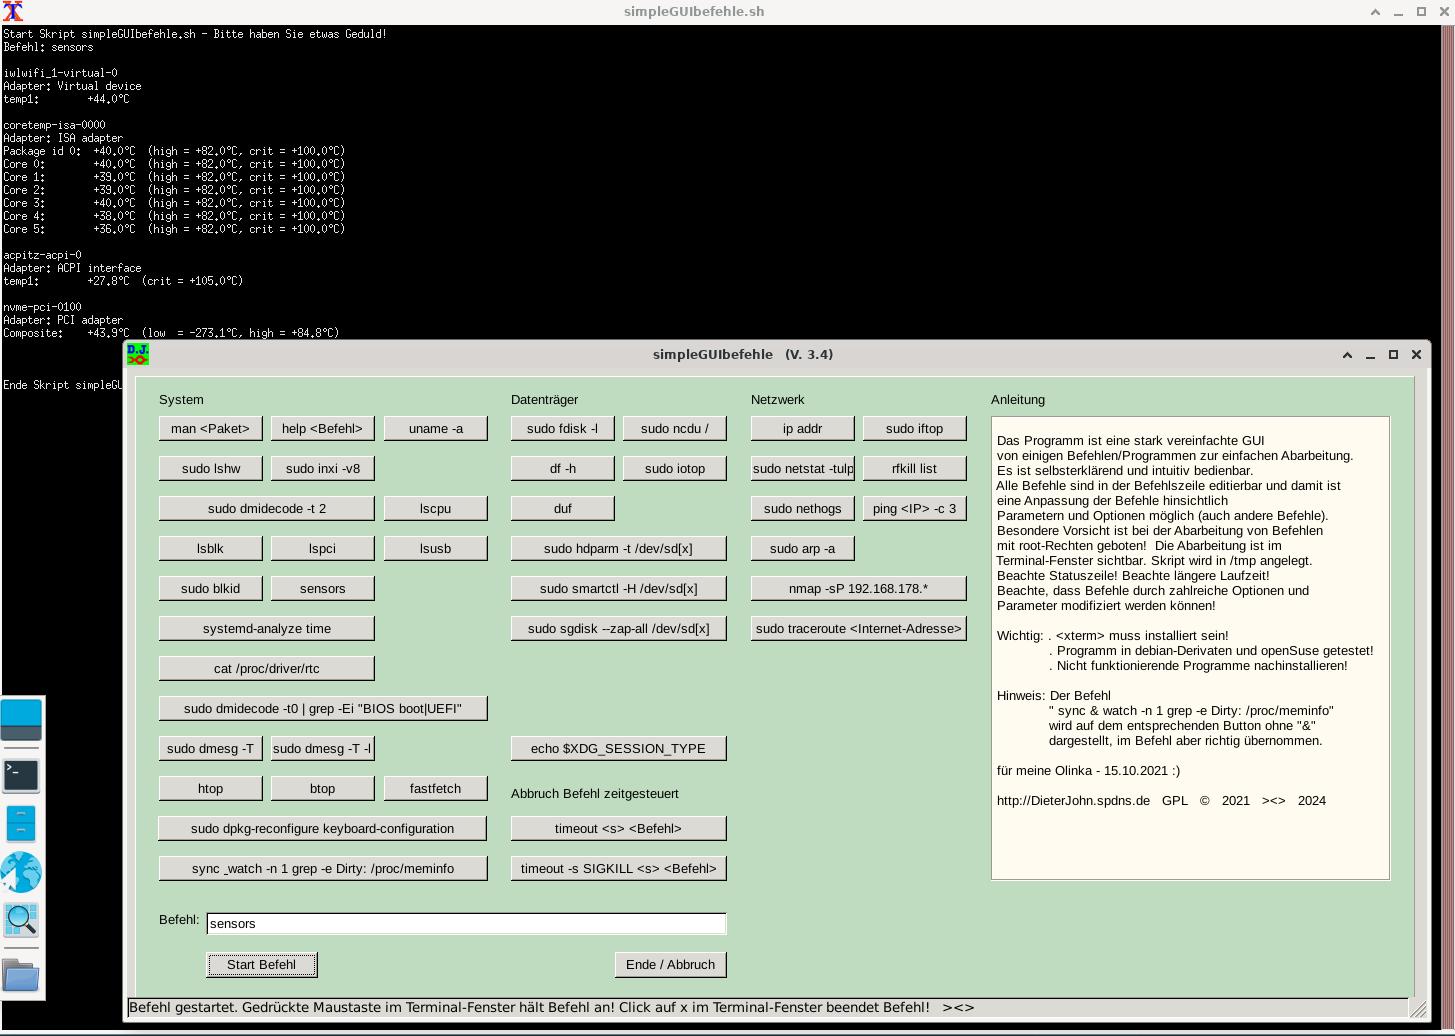
Task: Click the 'Befehl gestartet' status bar message
Action: (x=529, y=1007)
